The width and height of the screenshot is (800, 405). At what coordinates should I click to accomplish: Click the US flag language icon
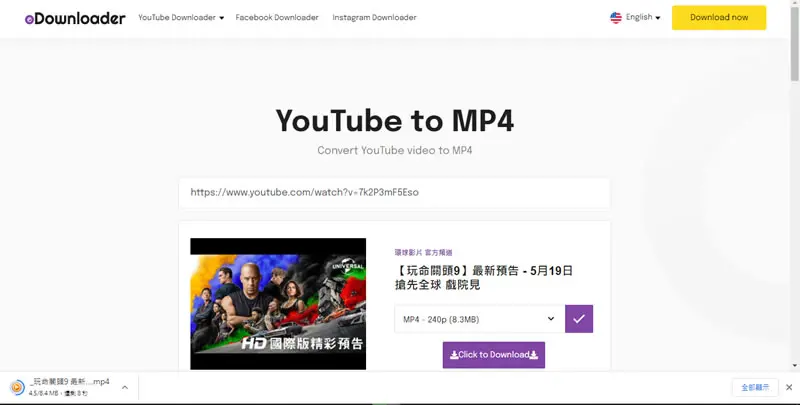tap(616, 17)
